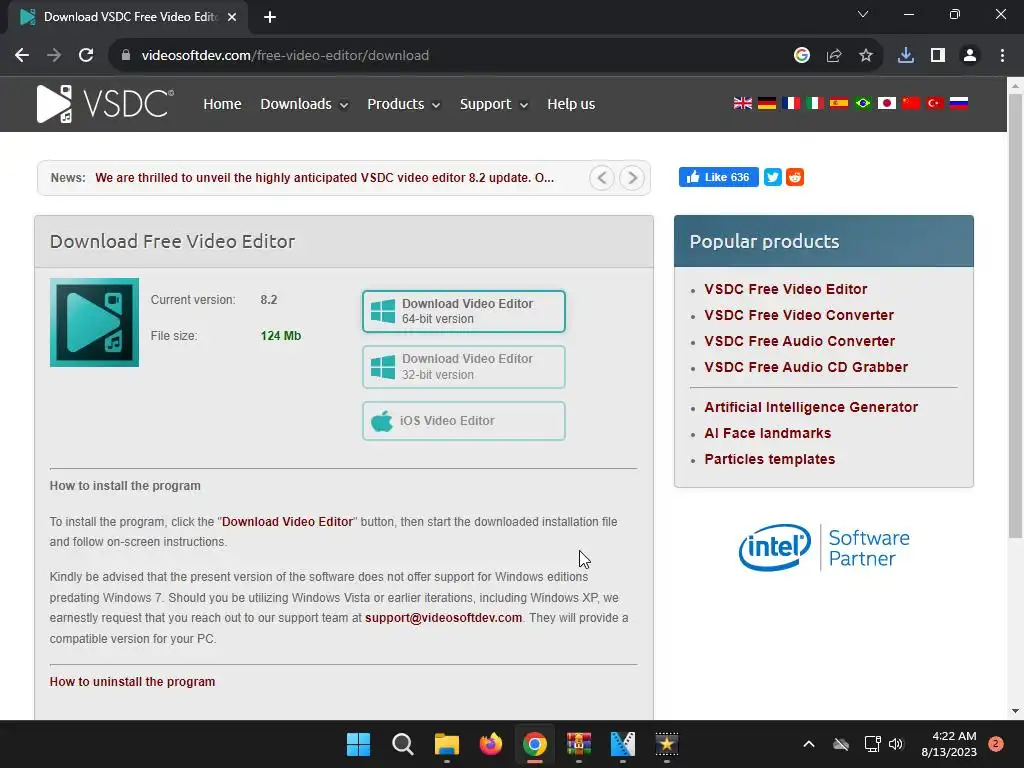Reload the current page

coord(86,56)
